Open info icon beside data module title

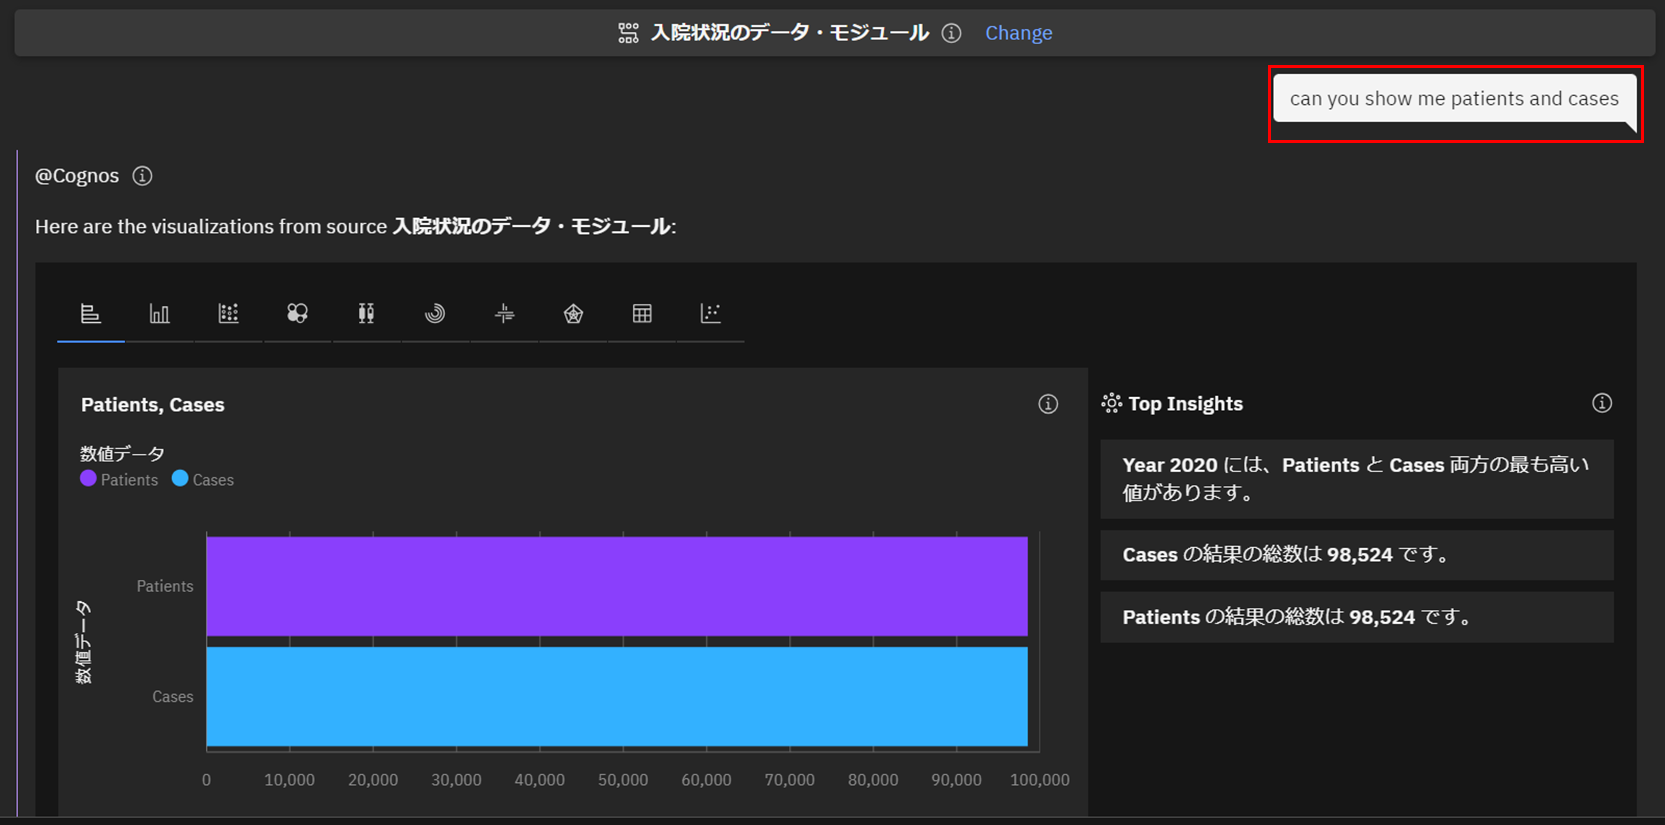[x=952, y=33]
